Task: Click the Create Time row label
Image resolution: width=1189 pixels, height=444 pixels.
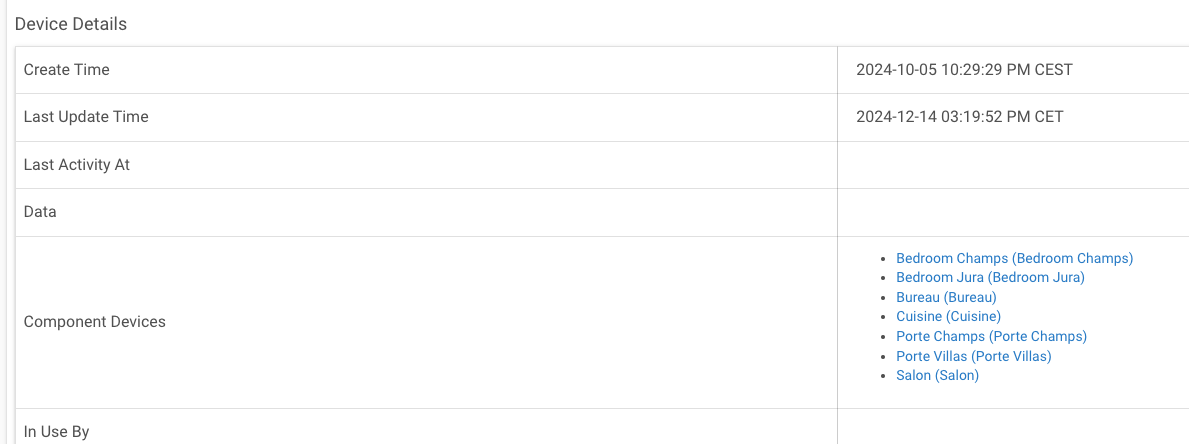Action: point(67,70)
